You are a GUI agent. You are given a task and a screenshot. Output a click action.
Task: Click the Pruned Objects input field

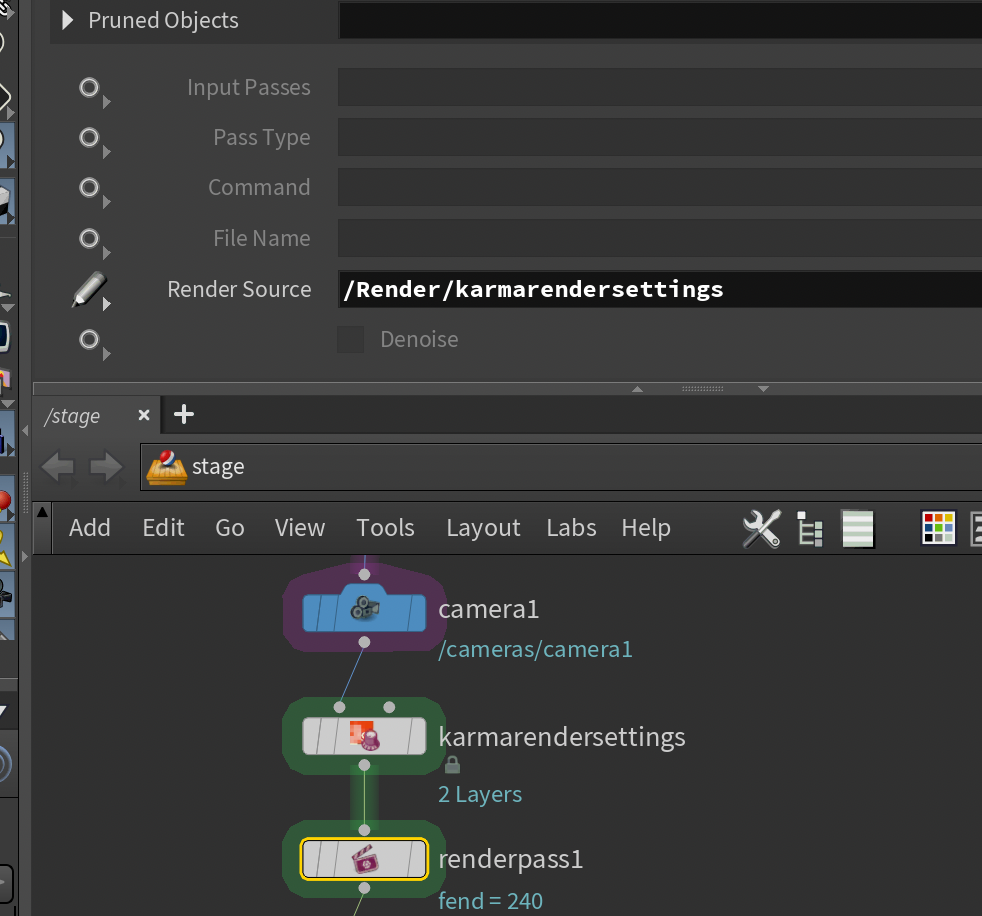(x=660, y=20)
